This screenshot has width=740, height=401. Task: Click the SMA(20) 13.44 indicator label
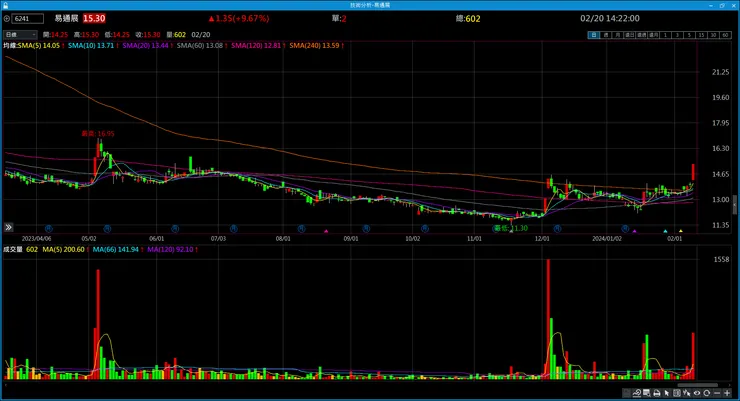point(145,45)
